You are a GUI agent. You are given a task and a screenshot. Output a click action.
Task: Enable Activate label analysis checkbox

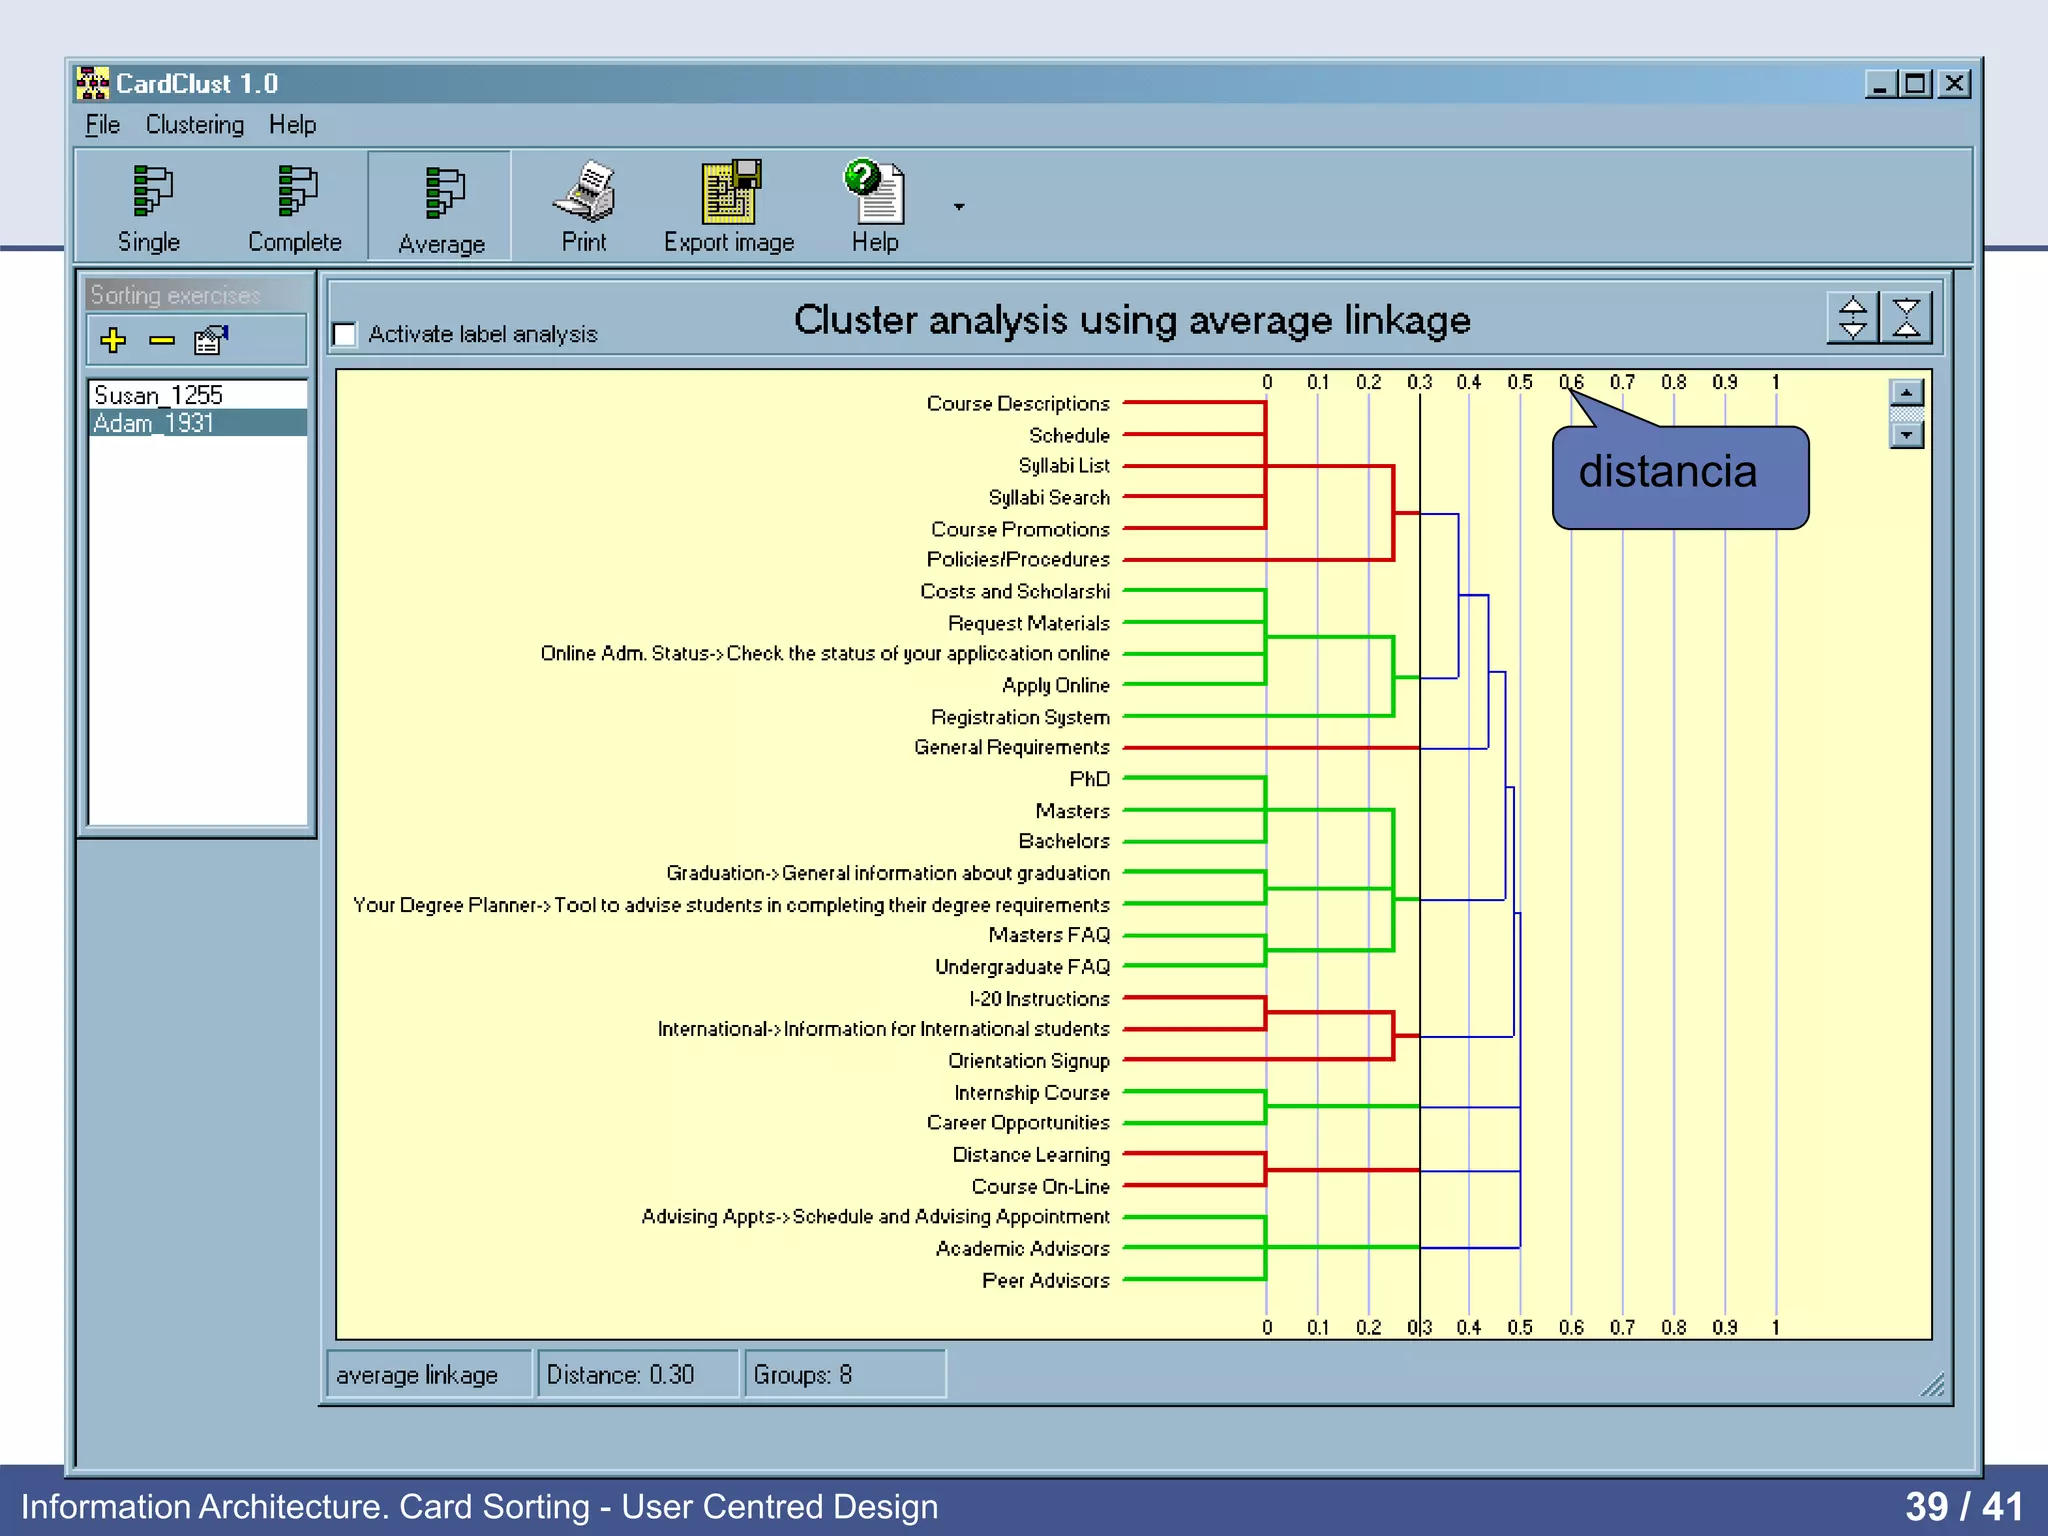[345, 334]
